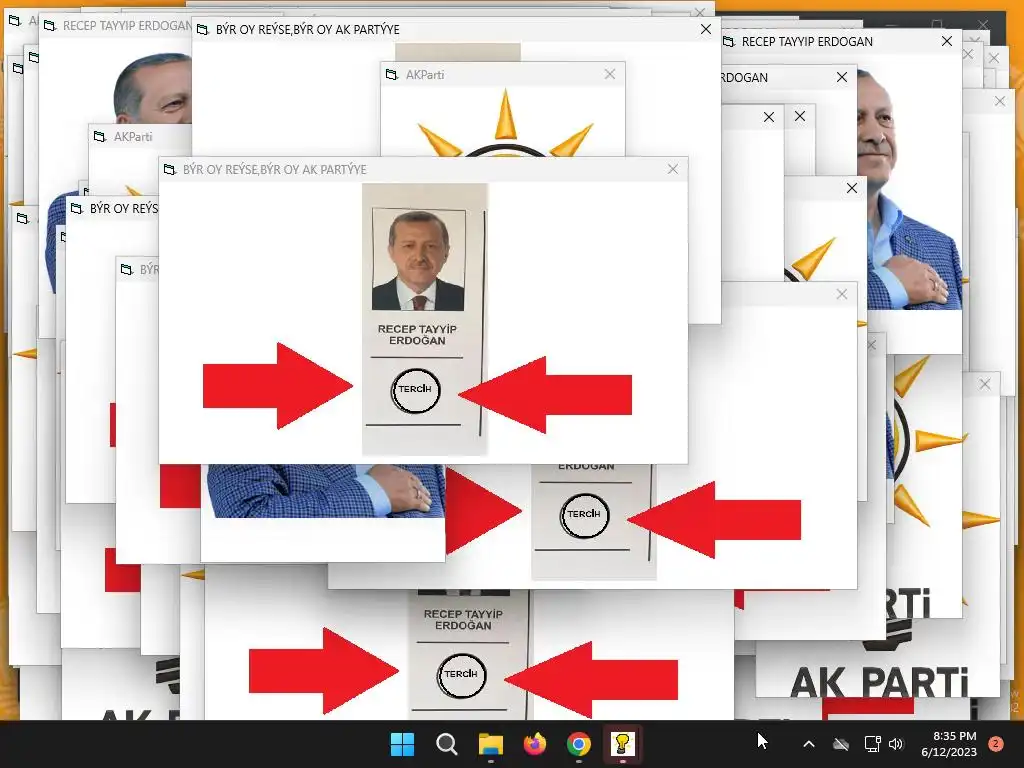
Task: Click the central AKParti window's title icon
Action: 392,75
